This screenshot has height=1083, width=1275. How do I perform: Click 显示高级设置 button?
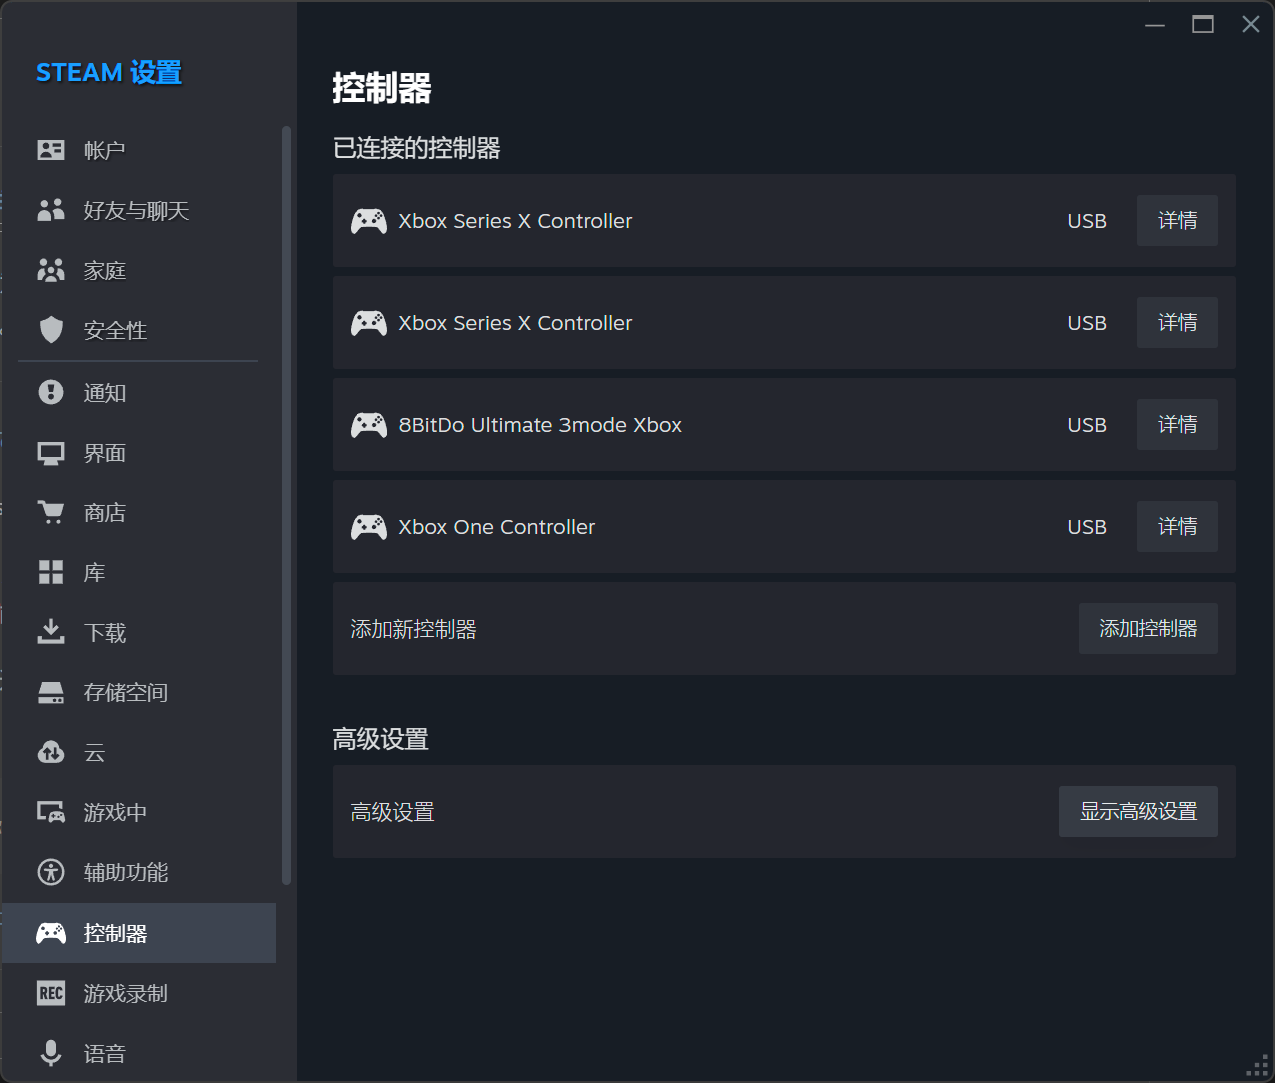click(1138, 812)
